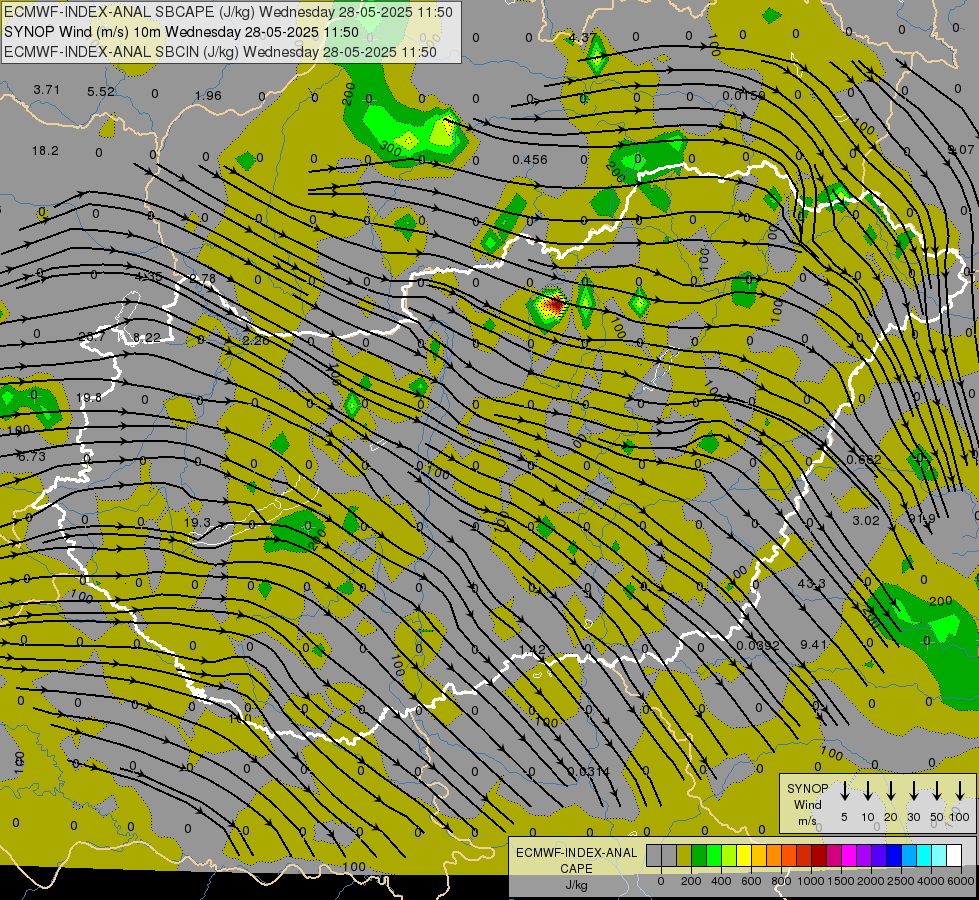Click the station value 0.456
This screenshot has width=979, height=900.
click(x=529, y=160)
